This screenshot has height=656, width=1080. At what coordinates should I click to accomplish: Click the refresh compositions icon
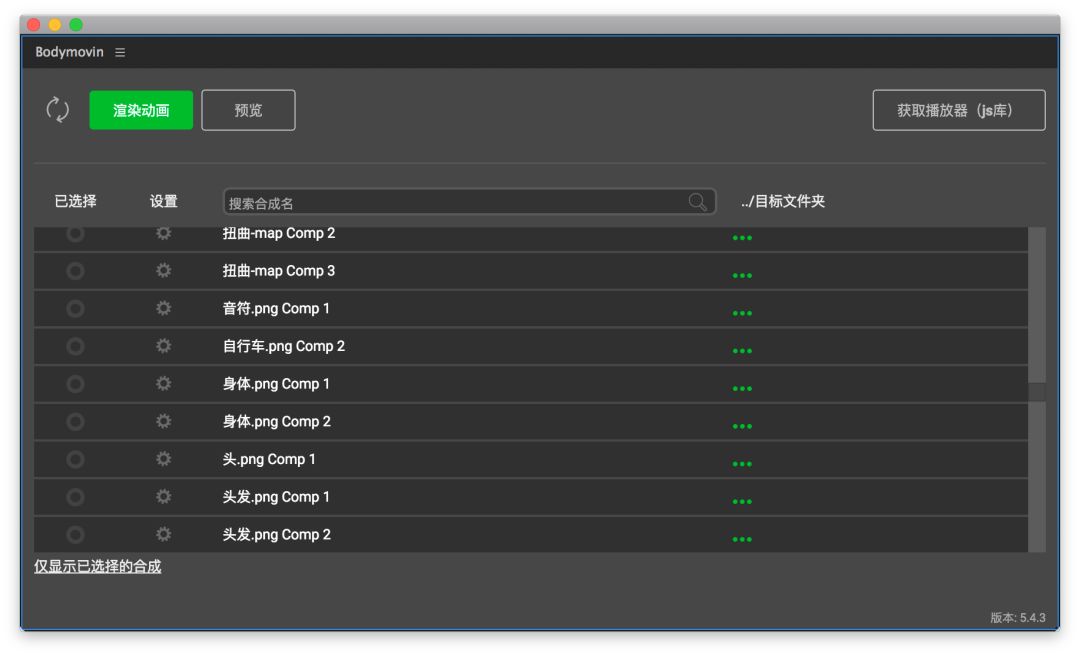(x=58, y=110)
